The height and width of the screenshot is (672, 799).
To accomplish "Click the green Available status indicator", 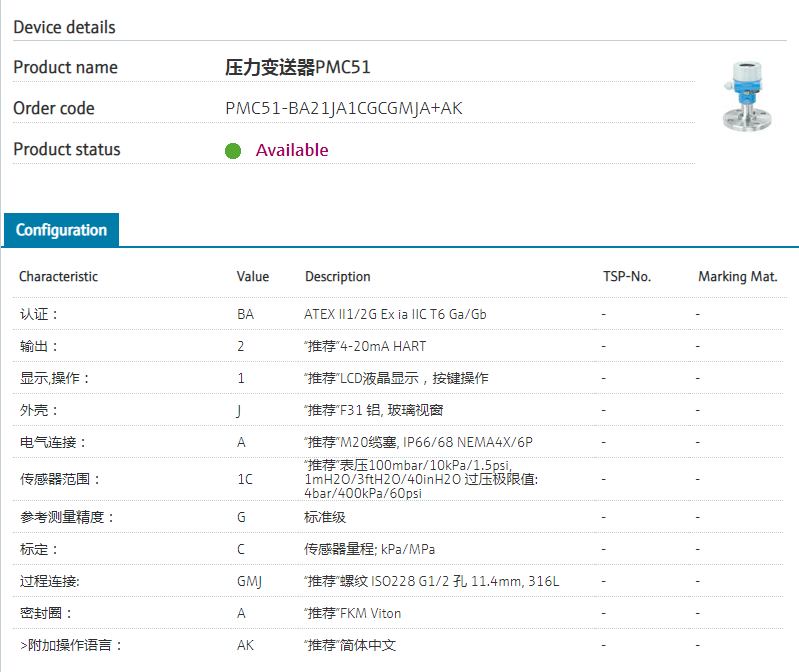I will 233,151.
